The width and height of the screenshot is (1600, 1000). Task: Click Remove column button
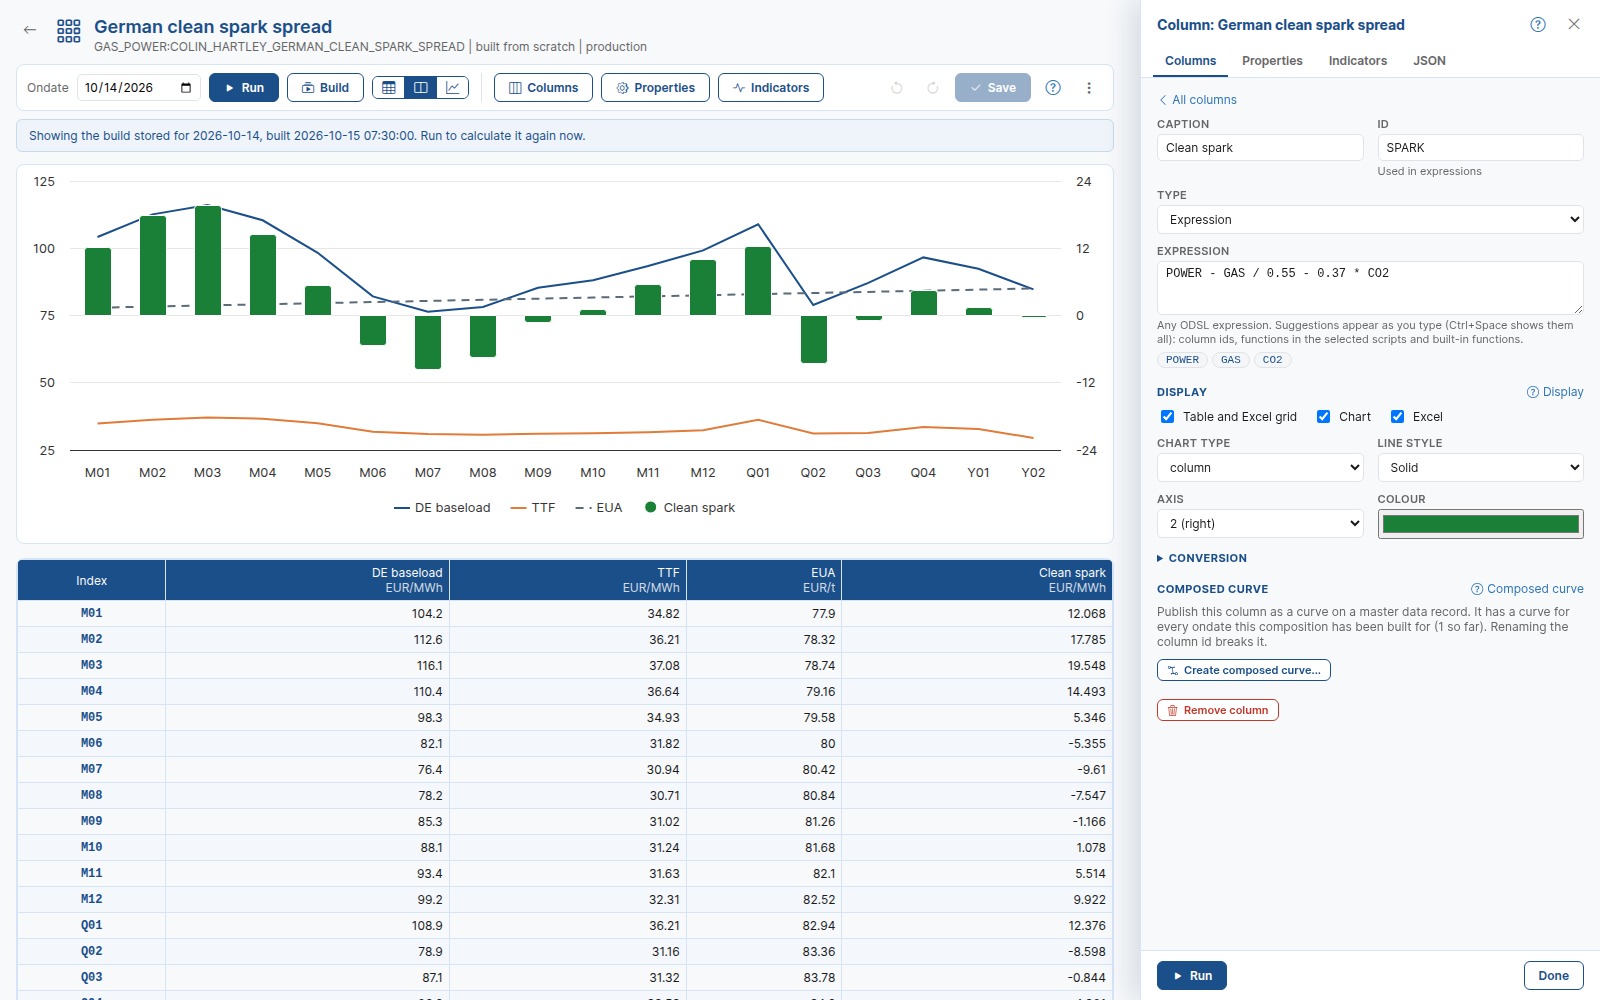[1217, 710]
